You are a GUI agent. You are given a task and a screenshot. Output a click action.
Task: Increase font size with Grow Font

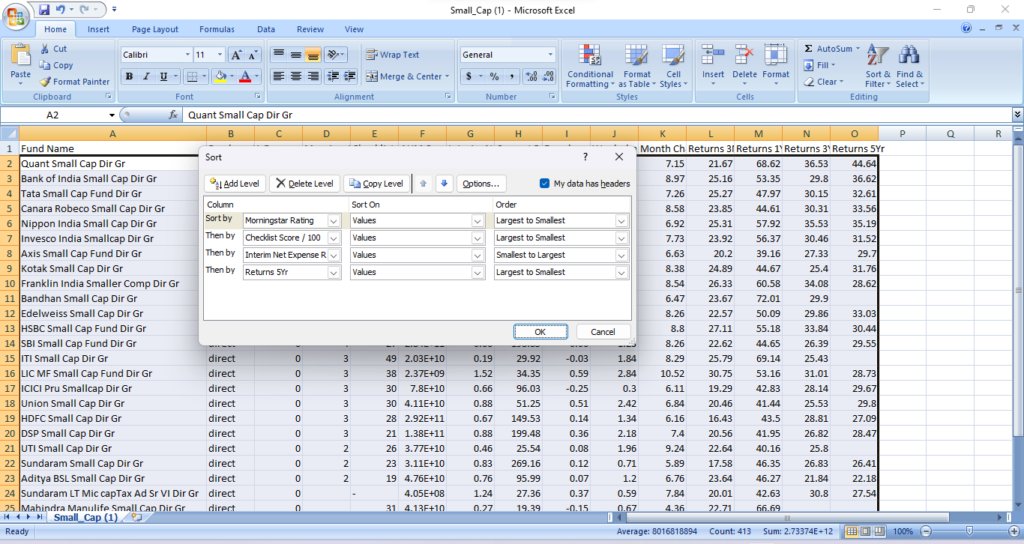pyautogui.click(x=236, y=55)
